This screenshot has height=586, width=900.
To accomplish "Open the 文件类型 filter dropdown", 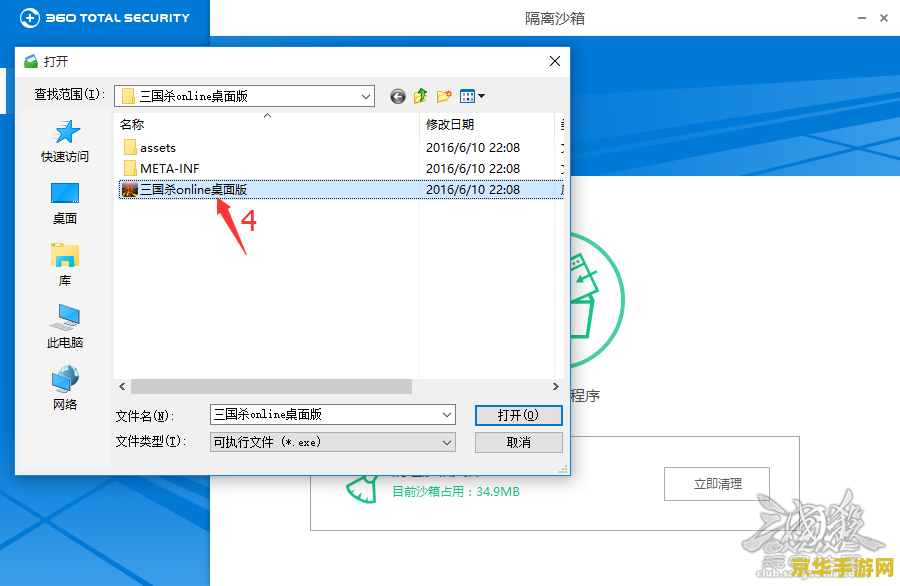I will click(x=447, y=442).
